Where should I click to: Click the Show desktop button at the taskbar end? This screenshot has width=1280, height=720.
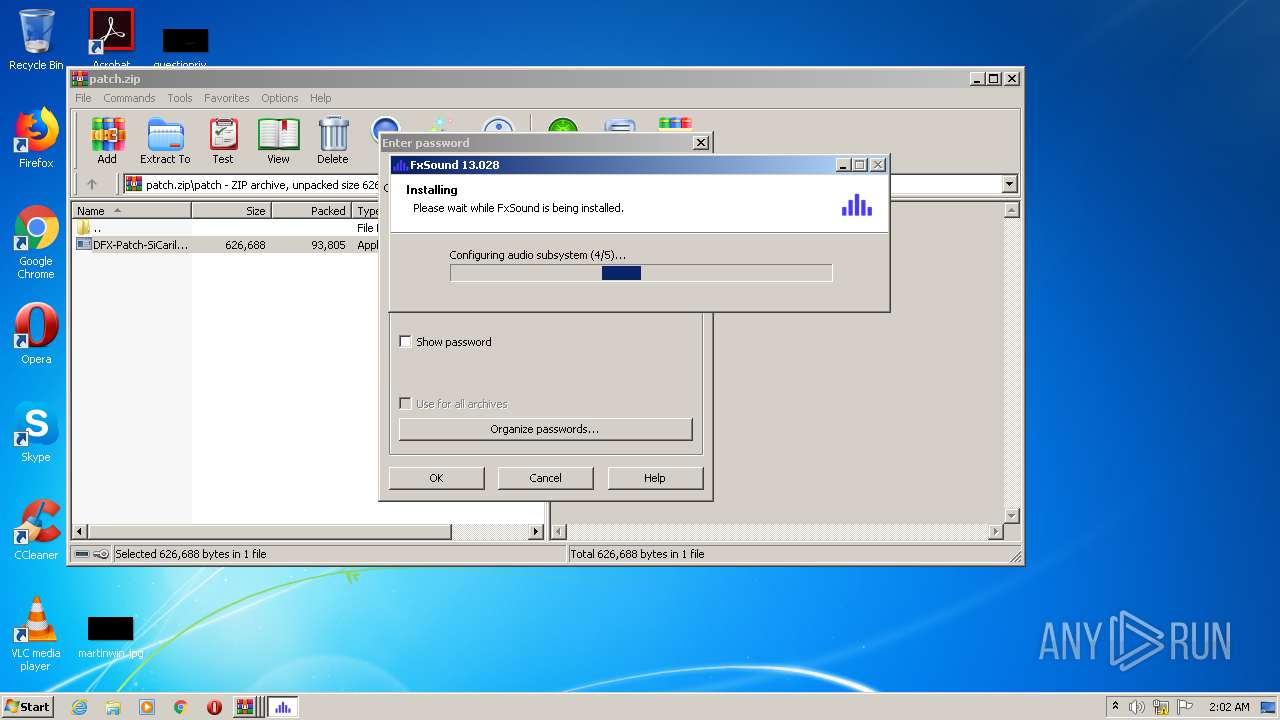coord(1268,707)
